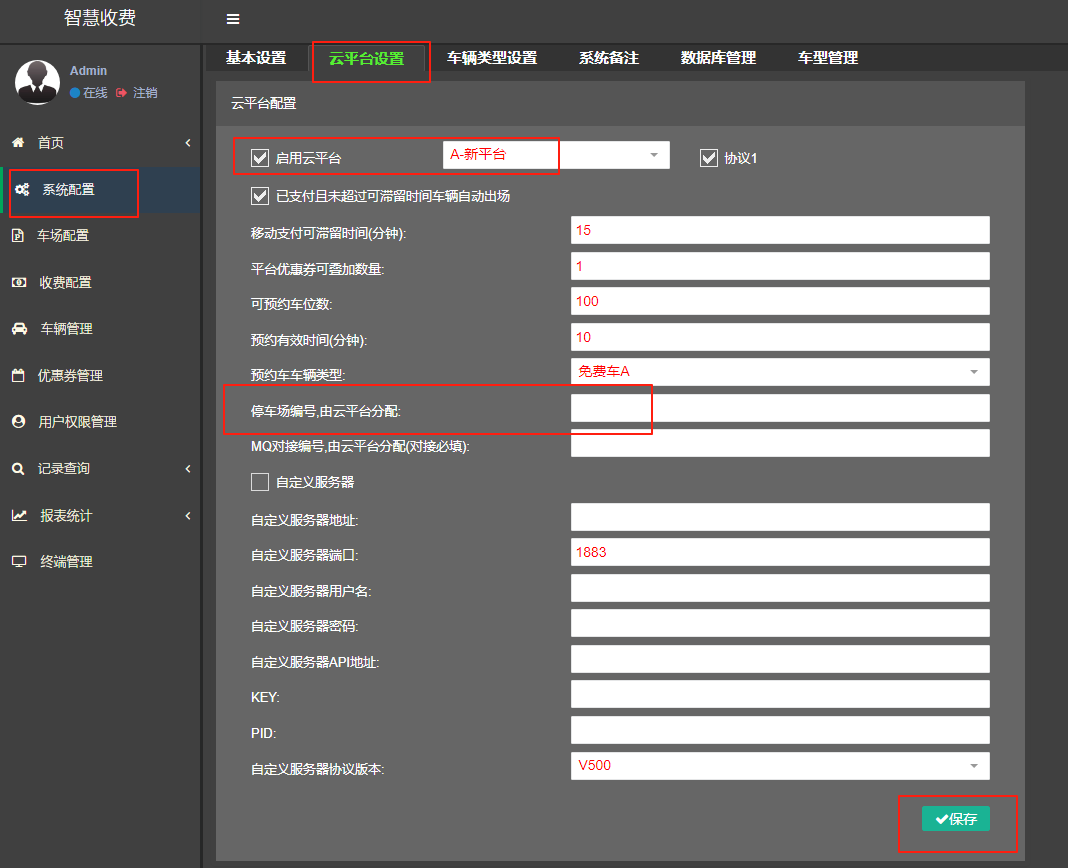Toggle the 协议1 checkbox
The height and width of the screenshot is (868, 1068).
click(708, 158)
